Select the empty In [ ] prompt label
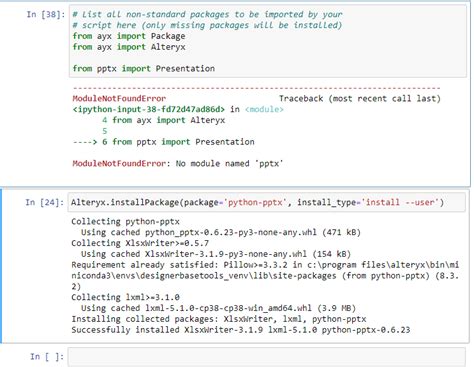This screenshot has height=367, width=474. 47,357
